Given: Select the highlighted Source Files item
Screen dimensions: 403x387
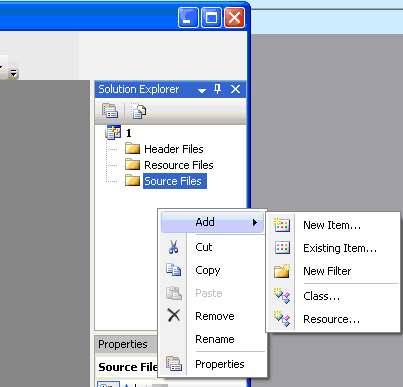Looking at the screenshot, I should (175, 181).
